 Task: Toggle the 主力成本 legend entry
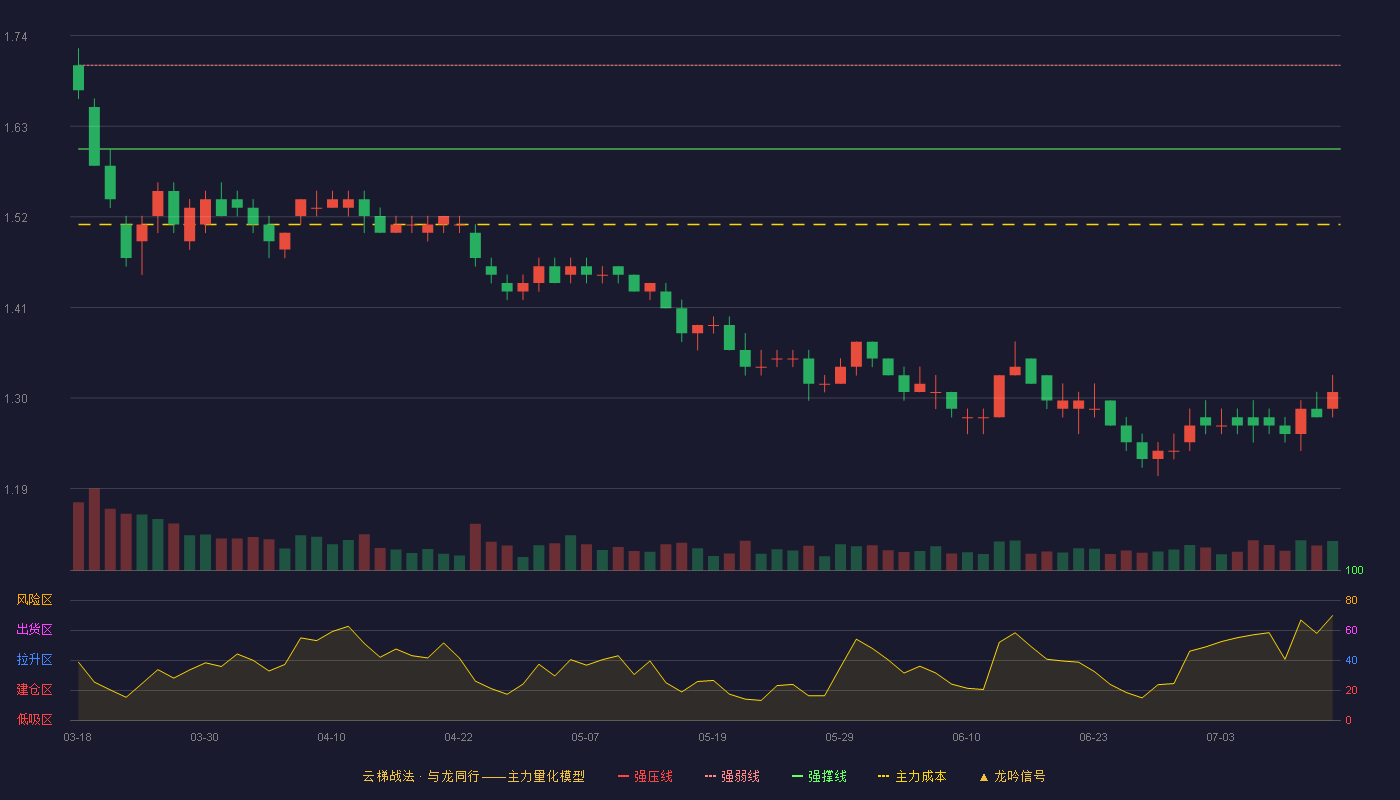(912, 776)
